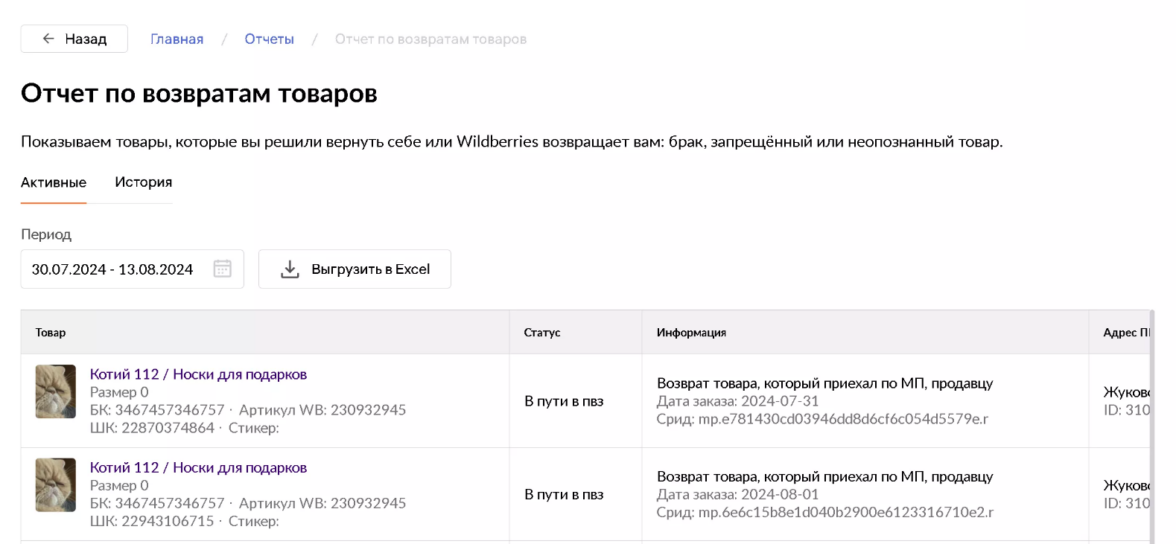Open the calendar date picker icon

223,269
